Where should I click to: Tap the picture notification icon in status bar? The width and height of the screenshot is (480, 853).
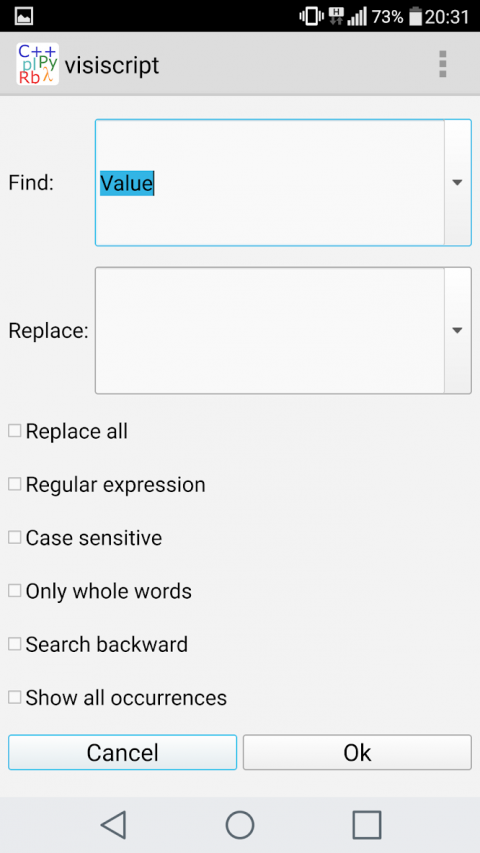click(24, 16)
